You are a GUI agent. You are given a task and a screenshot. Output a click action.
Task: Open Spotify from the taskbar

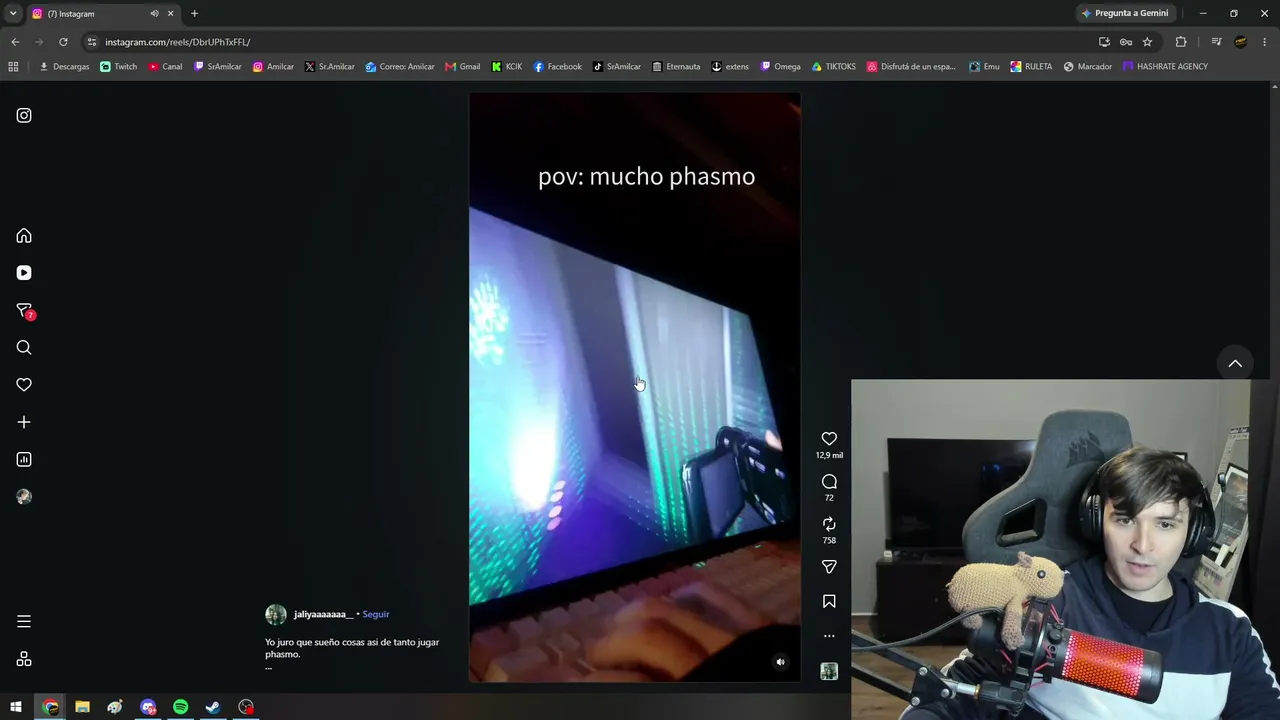tap(180, 707)
